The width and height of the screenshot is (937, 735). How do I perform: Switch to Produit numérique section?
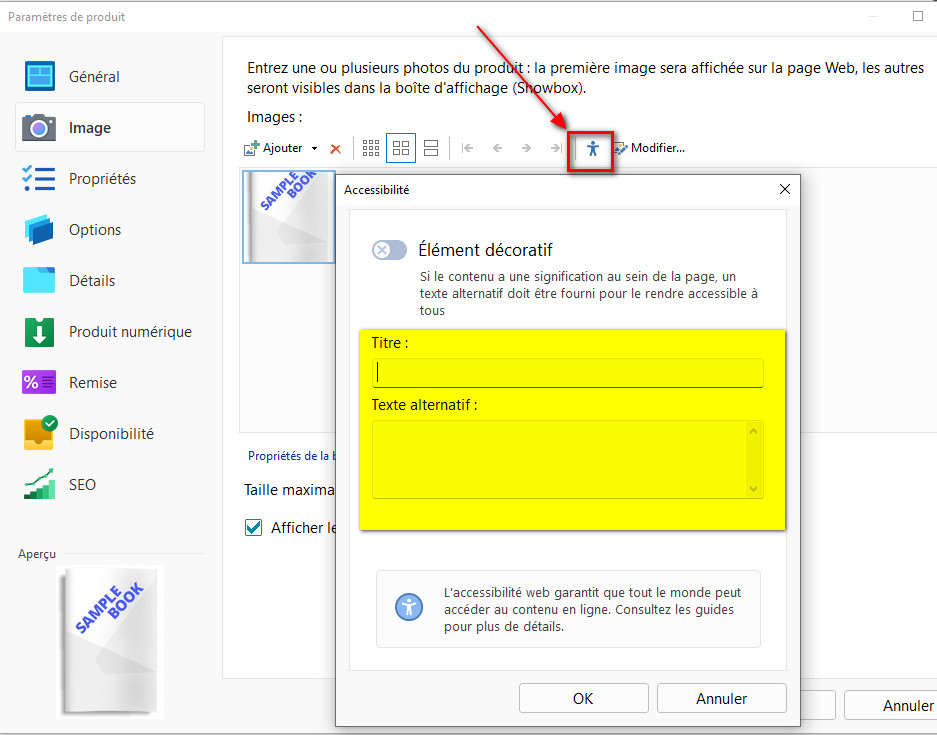point(110,332)
